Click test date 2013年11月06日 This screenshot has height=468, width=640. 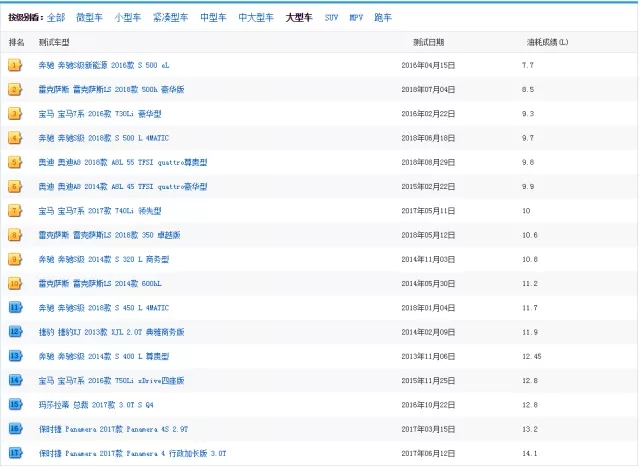[x=428, y=357]
